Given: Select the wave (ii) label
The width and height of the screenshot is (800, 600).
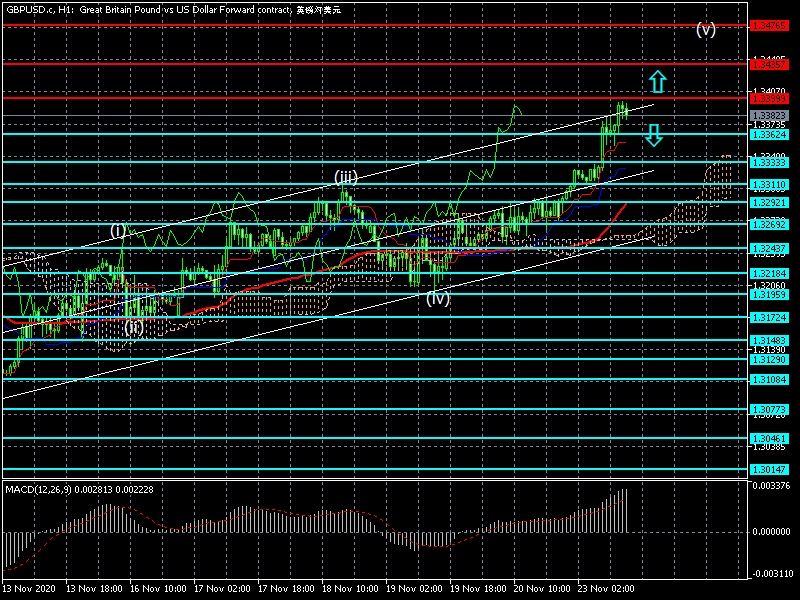Looking at the screenshot, I should coord(133,327).
